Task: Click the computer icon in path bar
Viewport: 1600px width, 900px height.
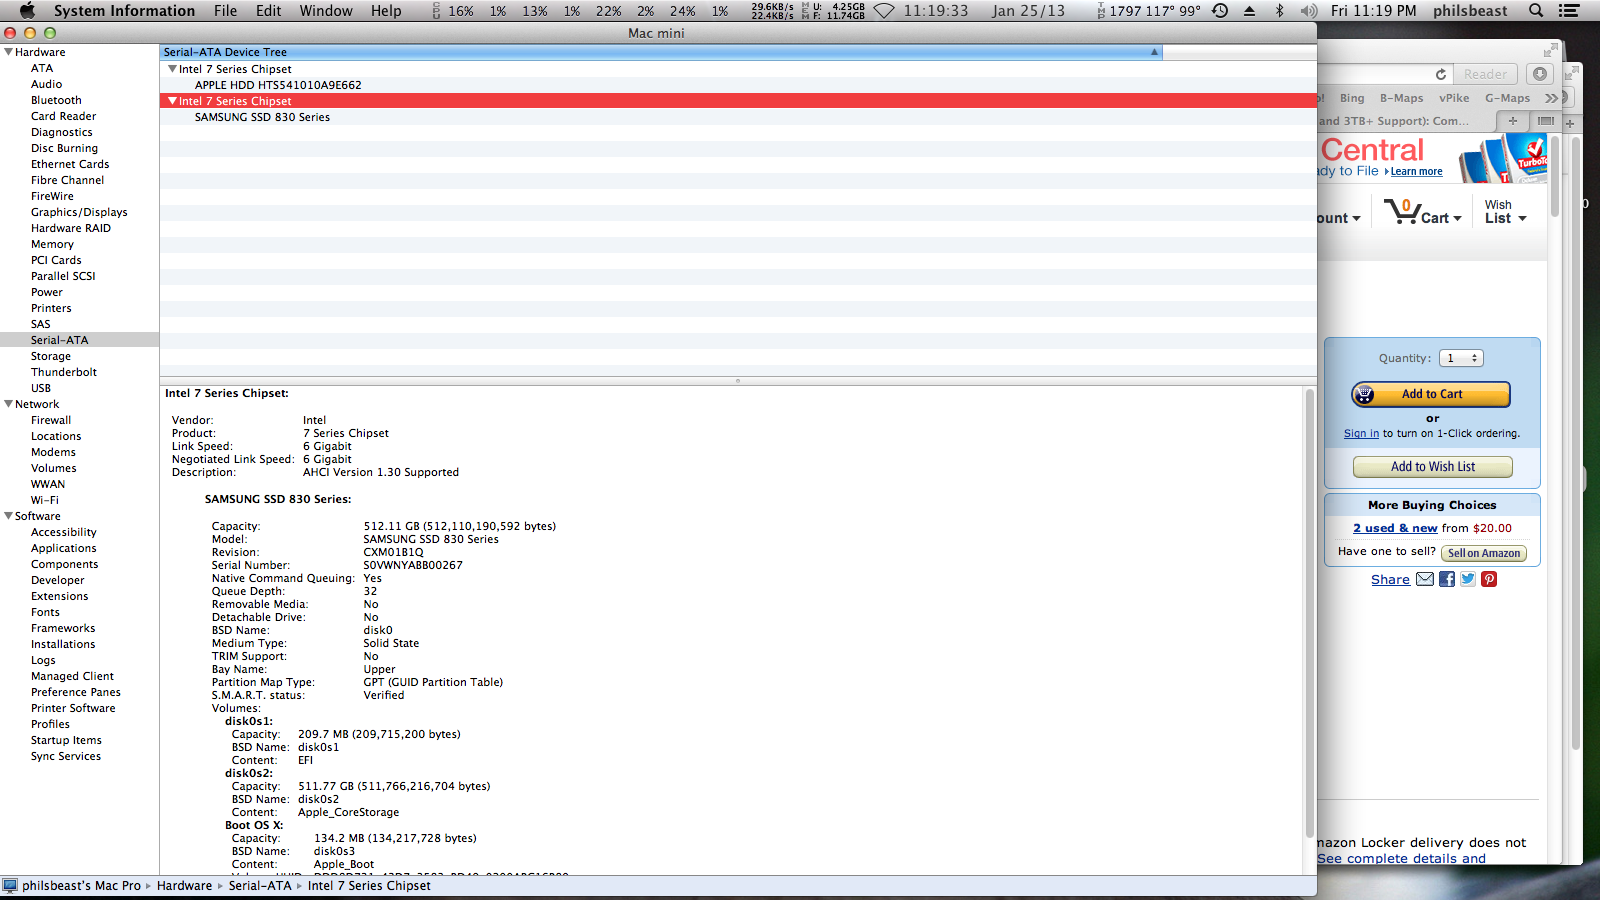Action: click(10, 885)
